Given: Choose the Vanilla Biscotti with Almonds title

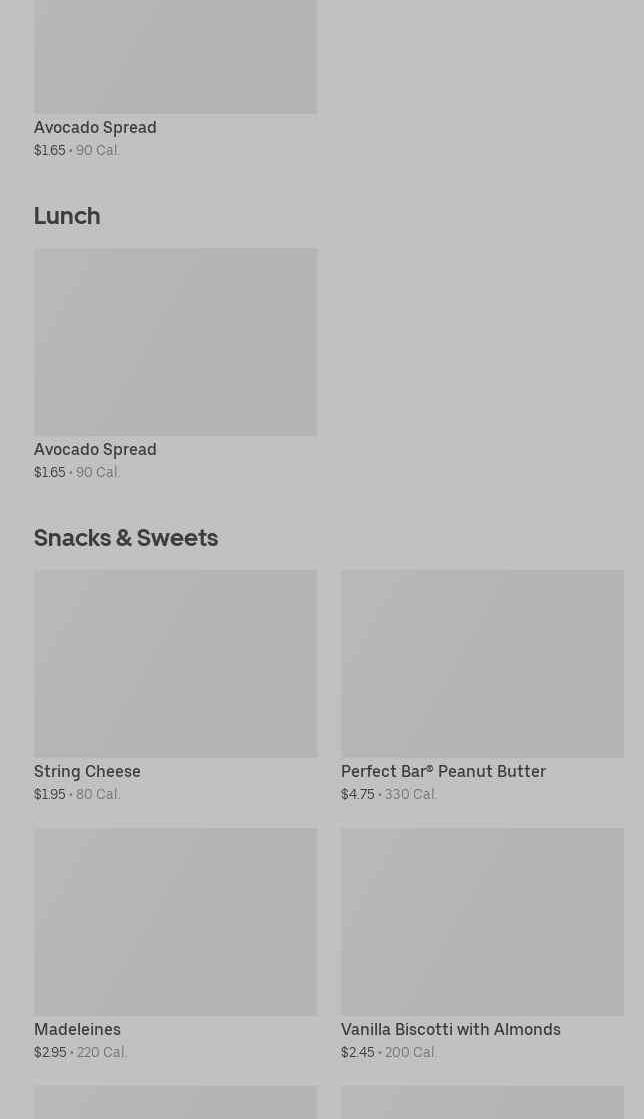Looking at the screenshot, I should 450,1030.
